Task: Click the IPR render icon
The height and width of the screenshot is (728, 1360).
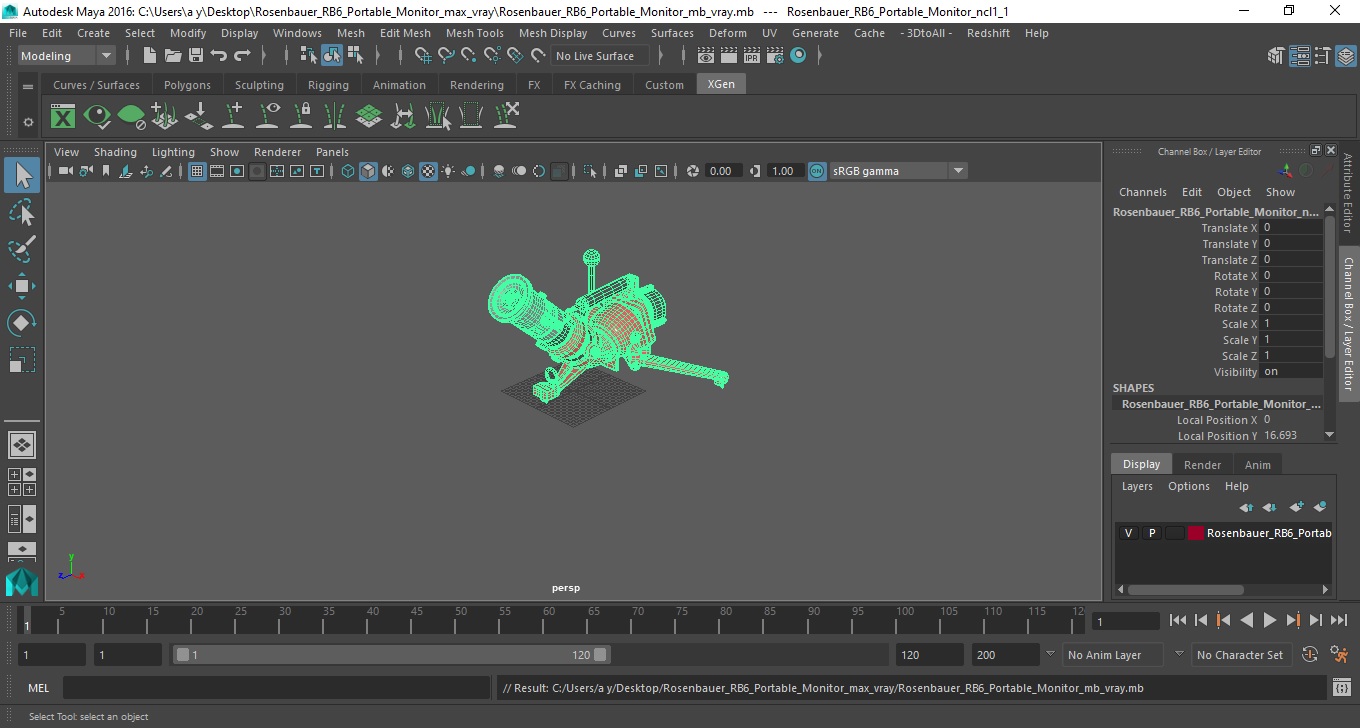Action: click(x=752, y=56)
